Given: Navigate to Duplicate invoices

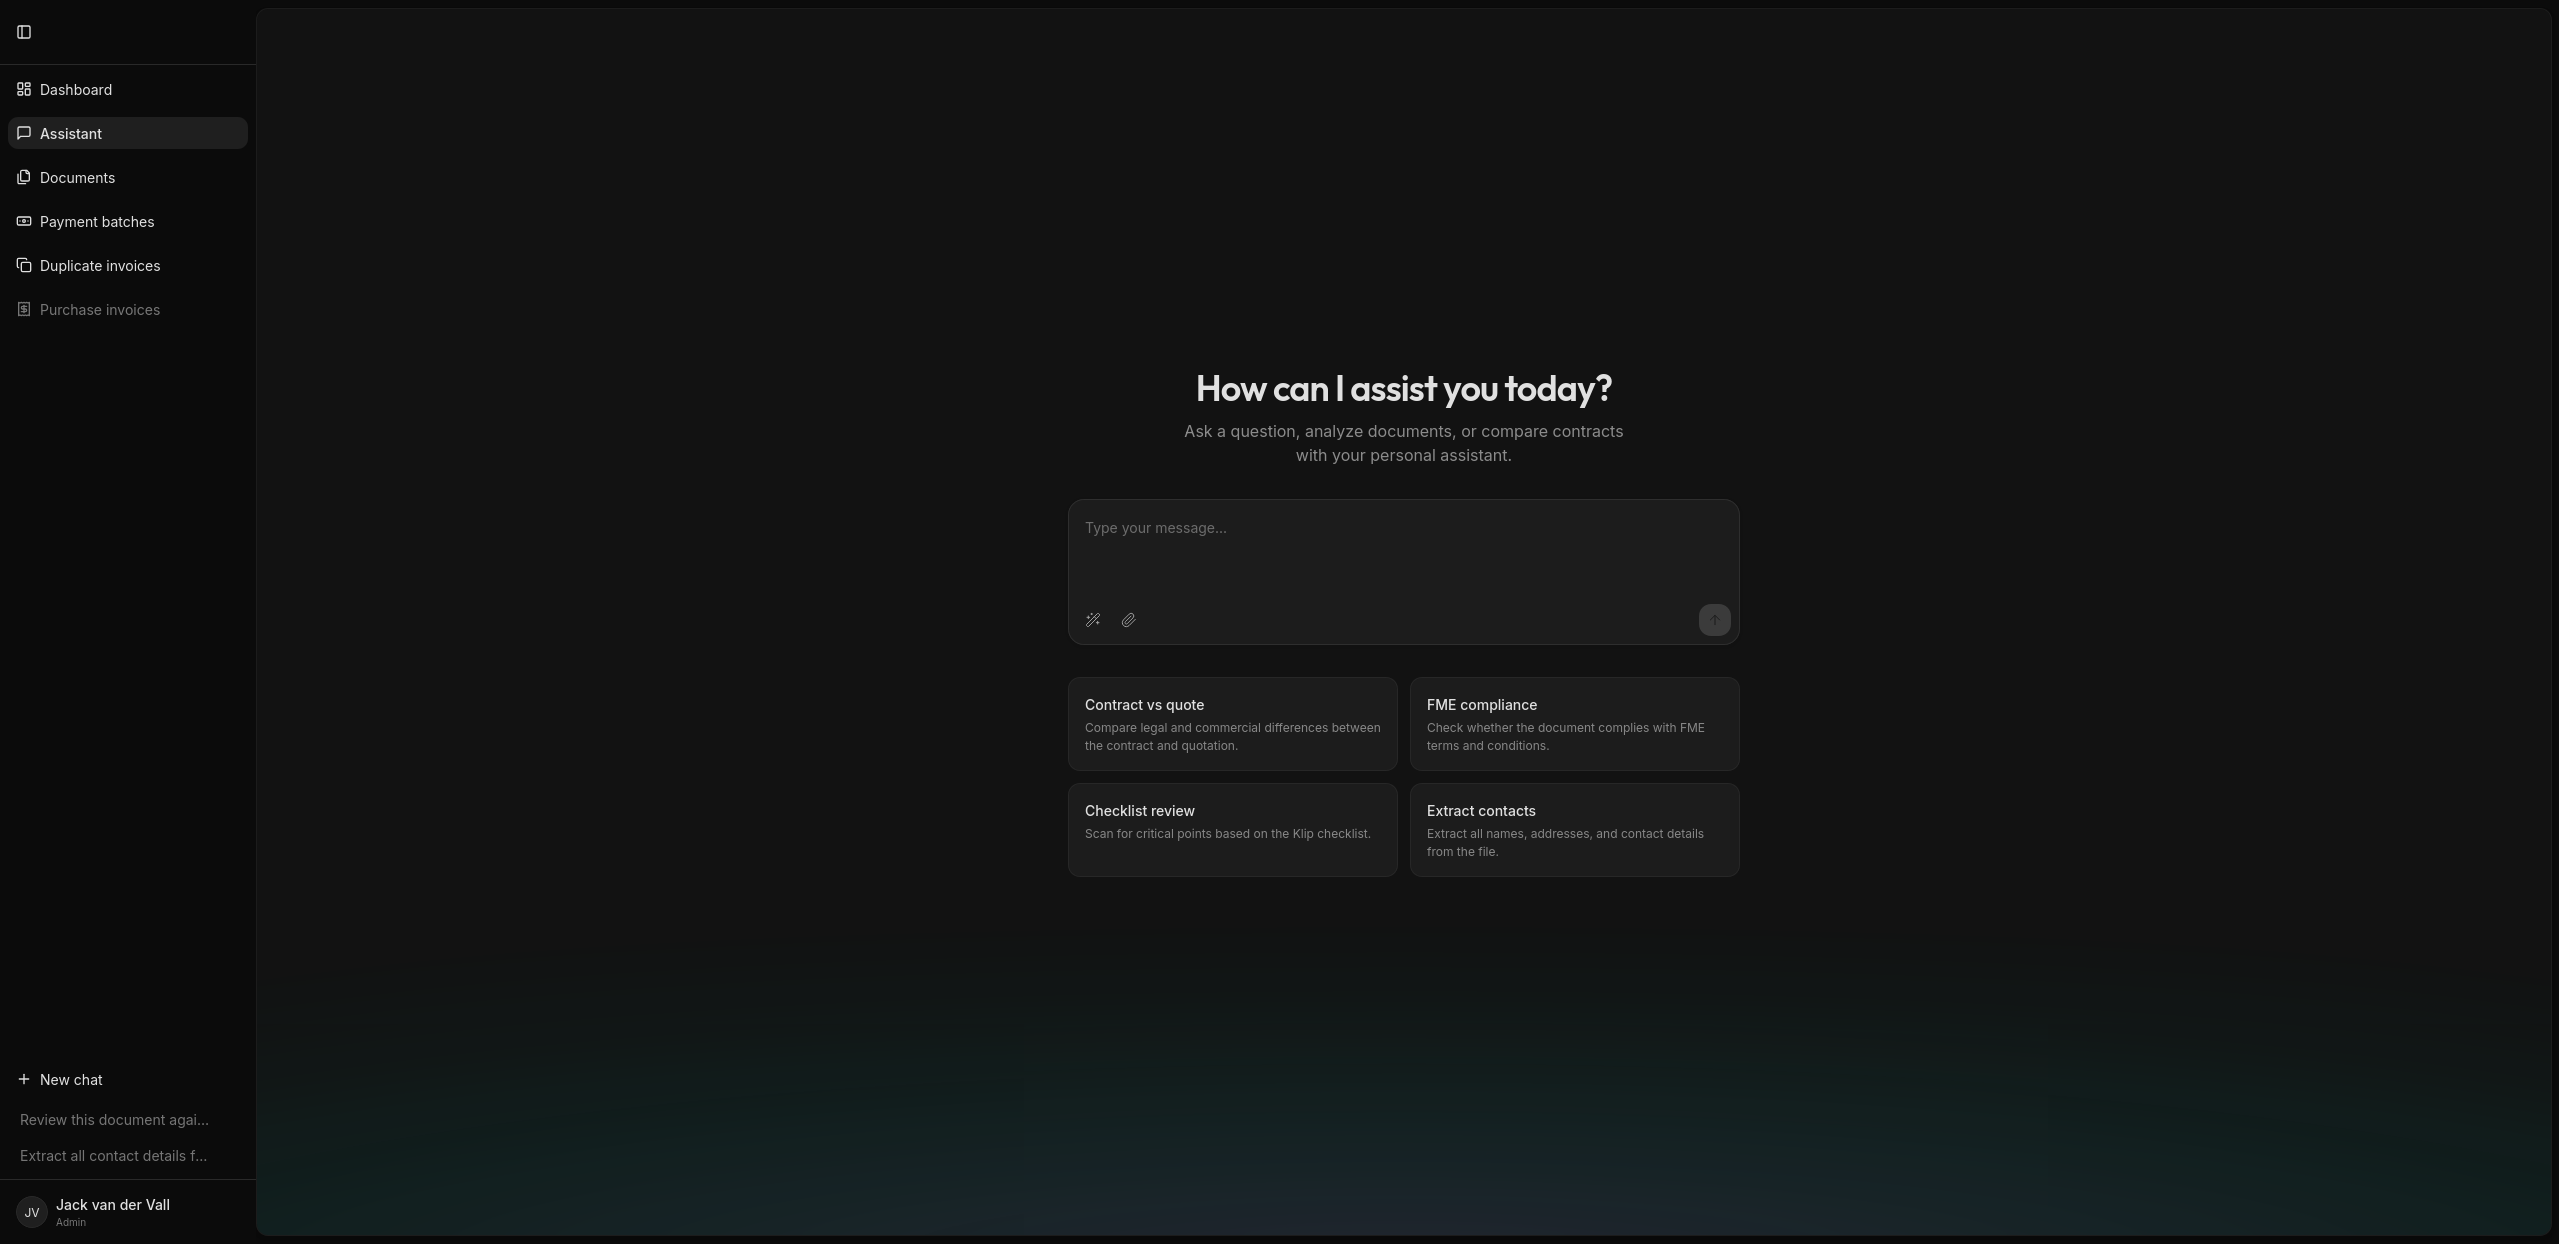Looking at the screenshot, I should coord(128,265).
